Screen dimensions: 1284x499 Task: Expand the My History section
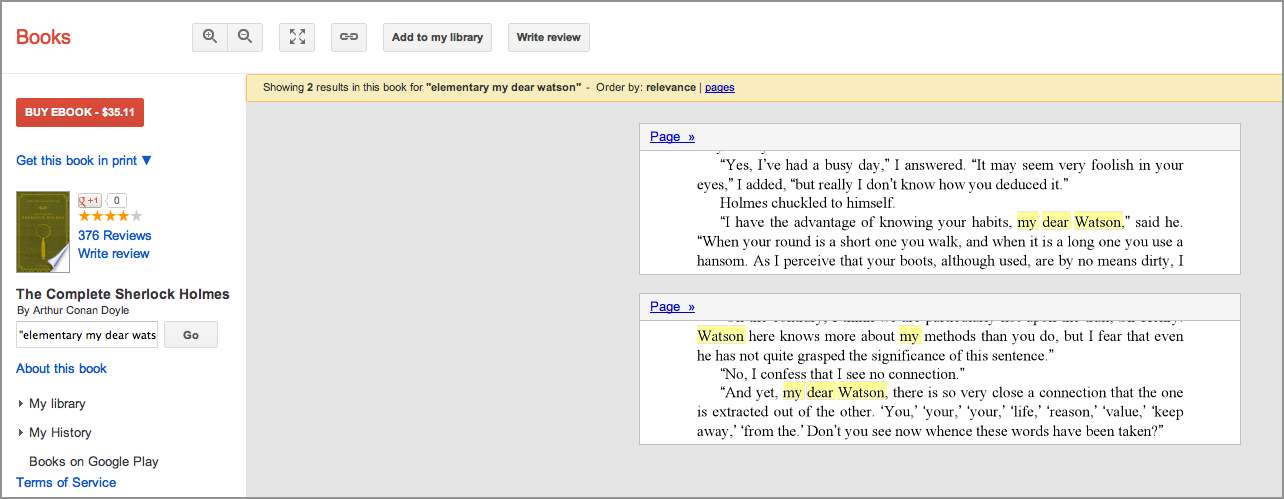tap(60, 433)
